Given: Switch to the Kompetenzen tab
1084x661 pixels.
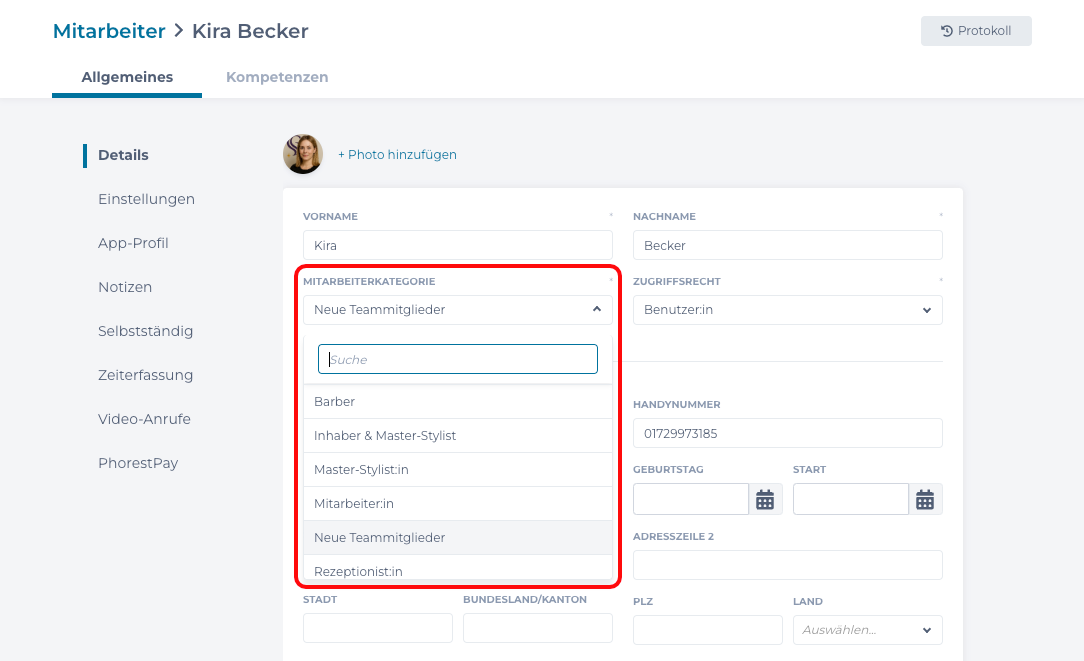Looking at the screenshot, I should (277, 77).
